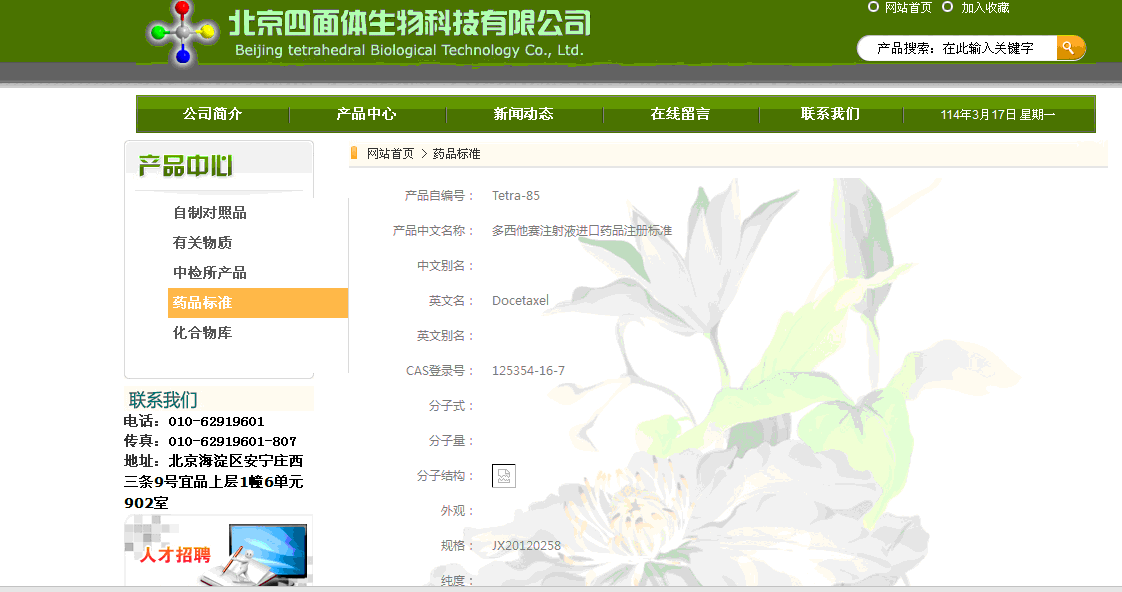Click highlighted 药品标准 sidebar item

(x=203, y=303)
